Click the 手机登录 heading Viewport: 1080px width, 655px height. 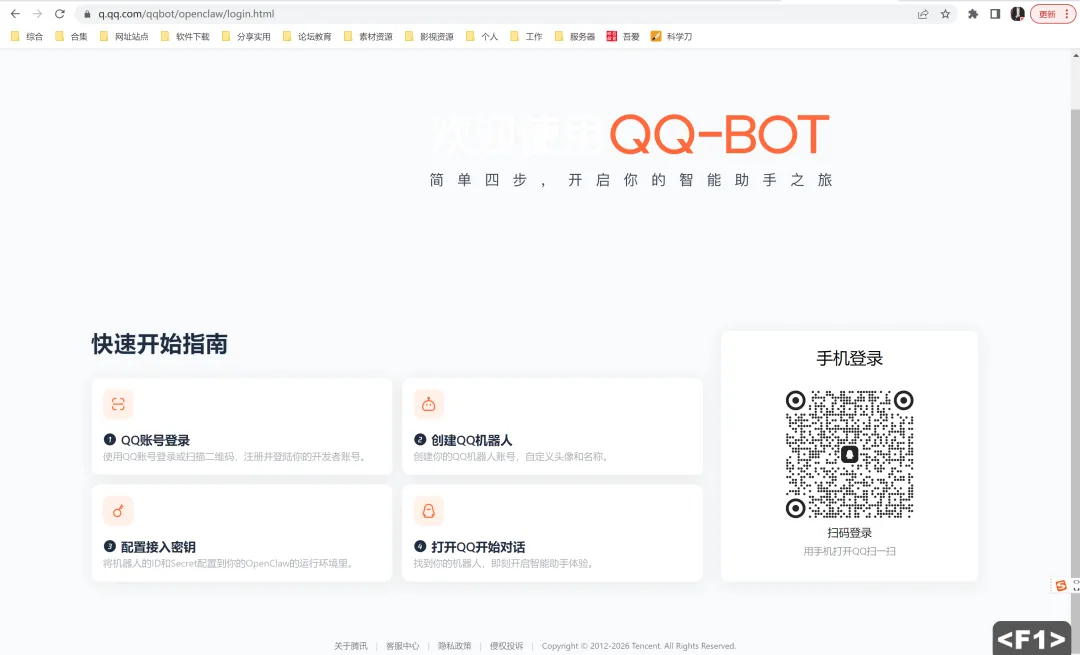click(849, 358)
